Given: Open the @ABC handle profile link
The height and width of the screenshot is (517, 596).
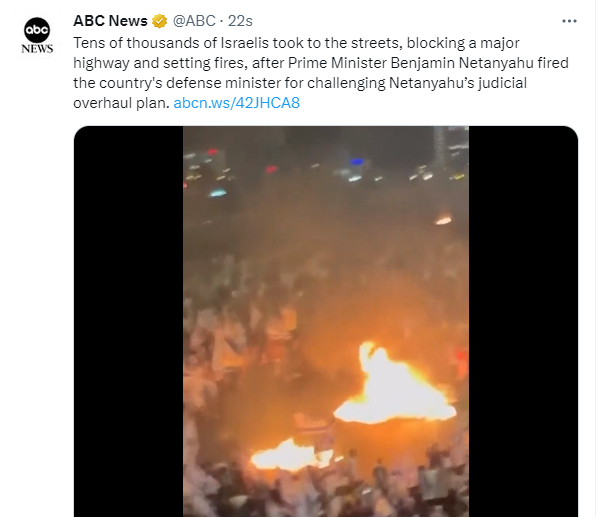Looking at the screenshot, I should (x=194, y=21).
